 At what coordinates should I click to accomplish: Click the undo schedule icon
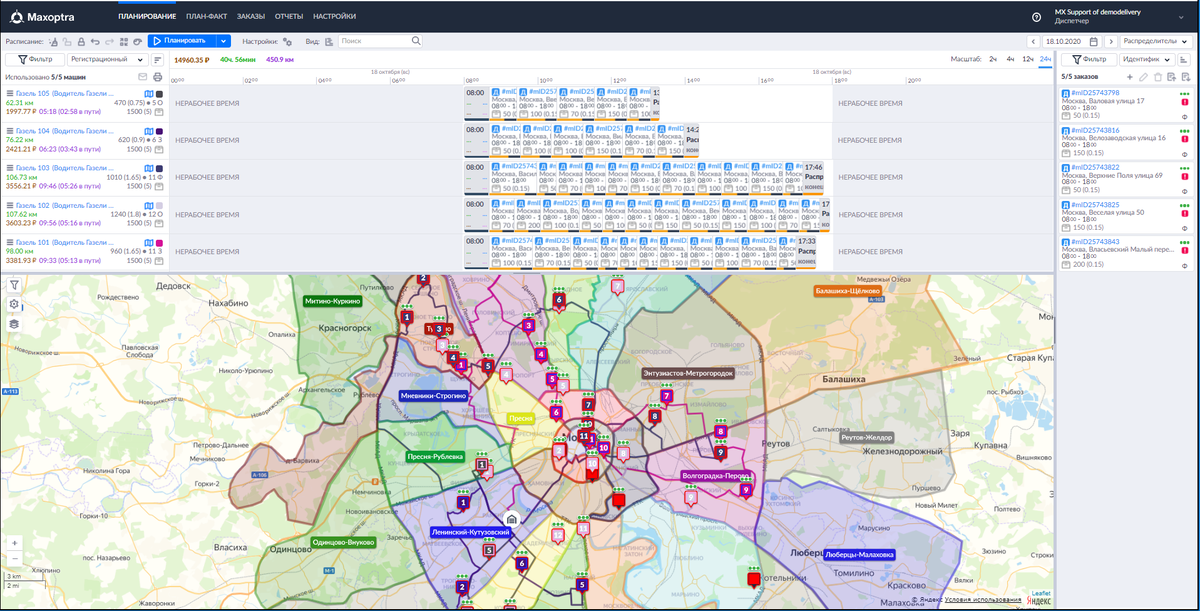tap(95, 41)
